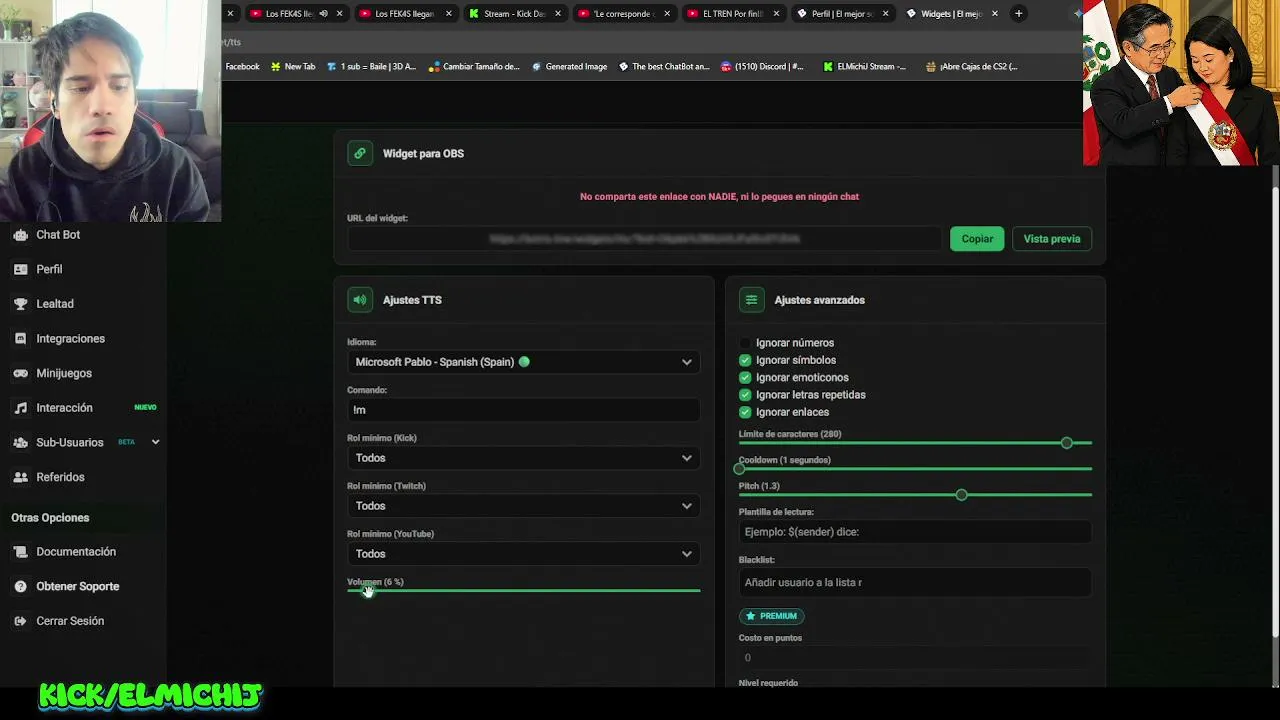The image size is (1280, 720).
Task: Click the Sub-Usuarios people icon
Action: [20, 443]
